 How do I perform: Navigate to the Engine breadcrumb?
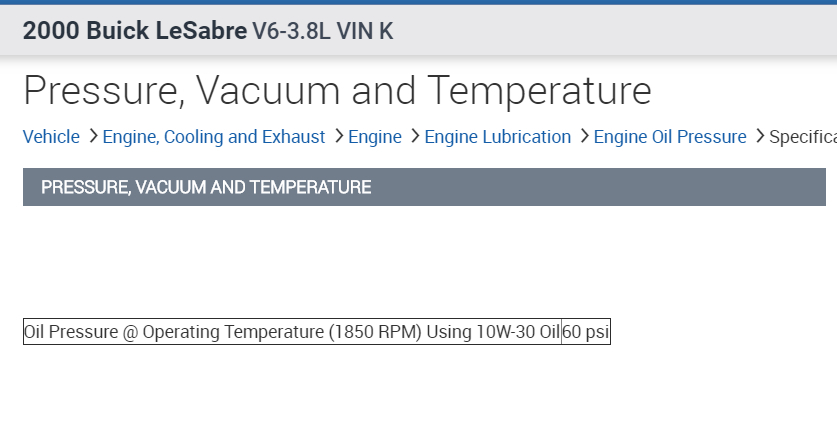click(x=375, y=137)
